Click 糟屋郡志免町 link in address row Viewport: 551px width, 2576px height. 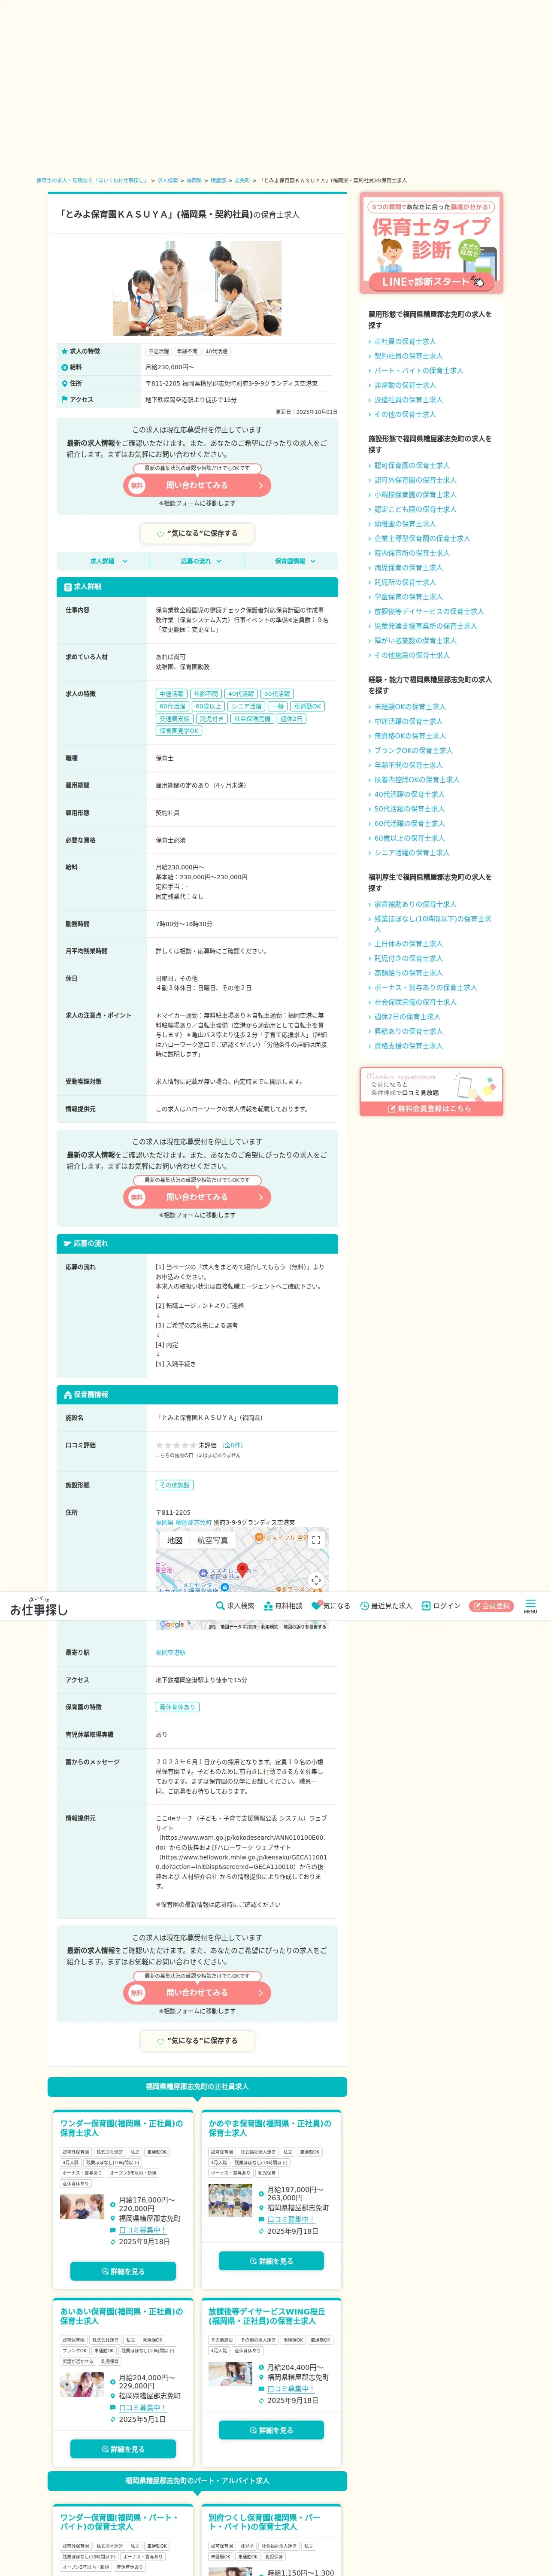tap(193, 1523)
